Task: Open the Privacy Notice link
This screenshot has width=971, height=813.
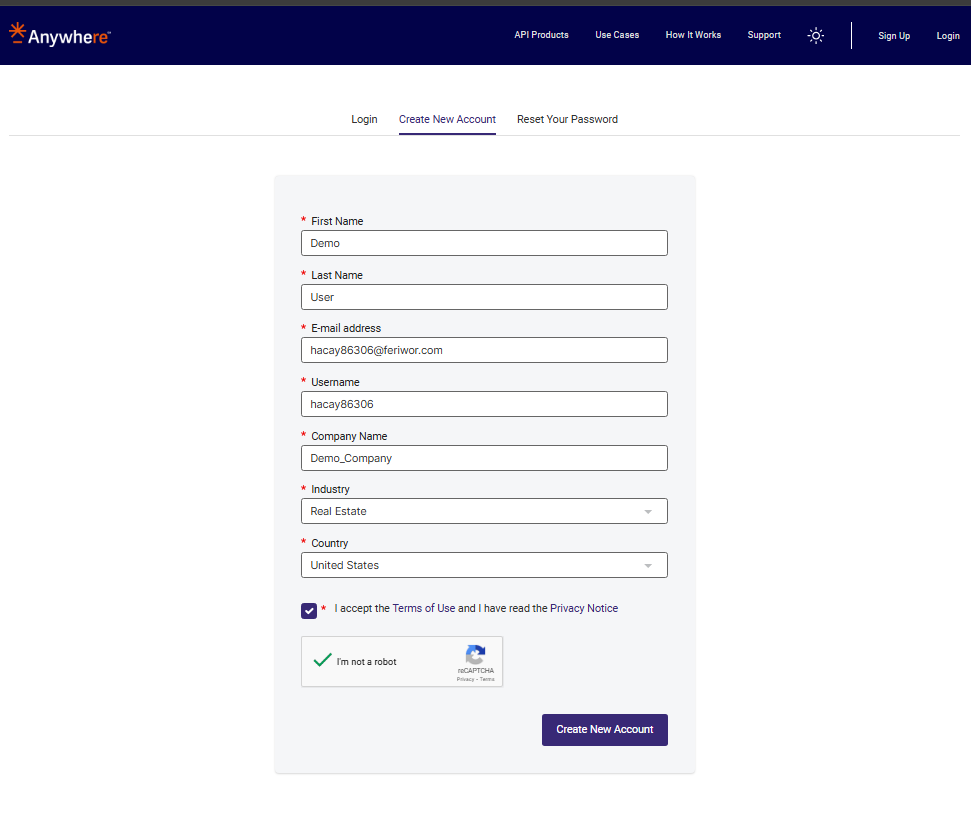Action: pyautogui.click(x=584, y=608)
